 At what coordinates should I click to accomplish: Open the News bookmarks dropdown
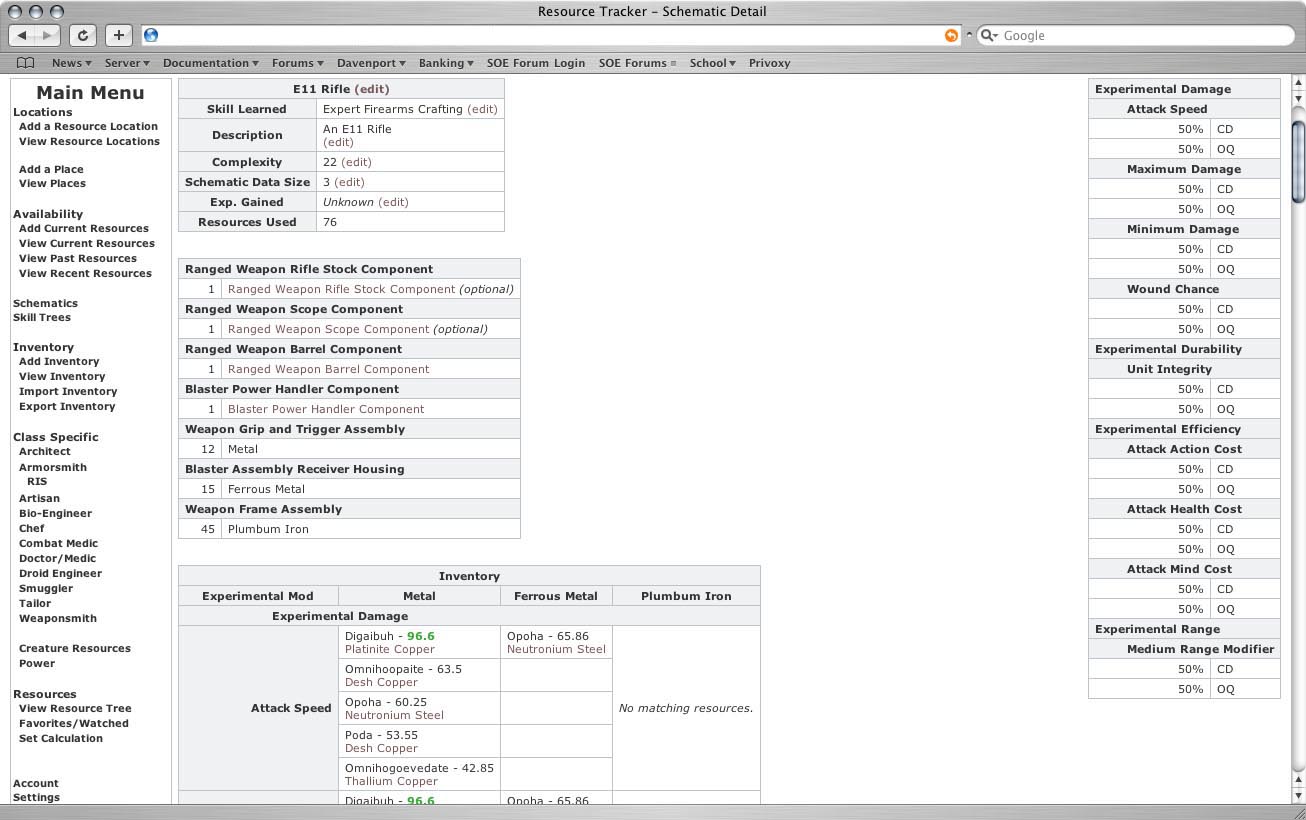[x=71, y=63]
